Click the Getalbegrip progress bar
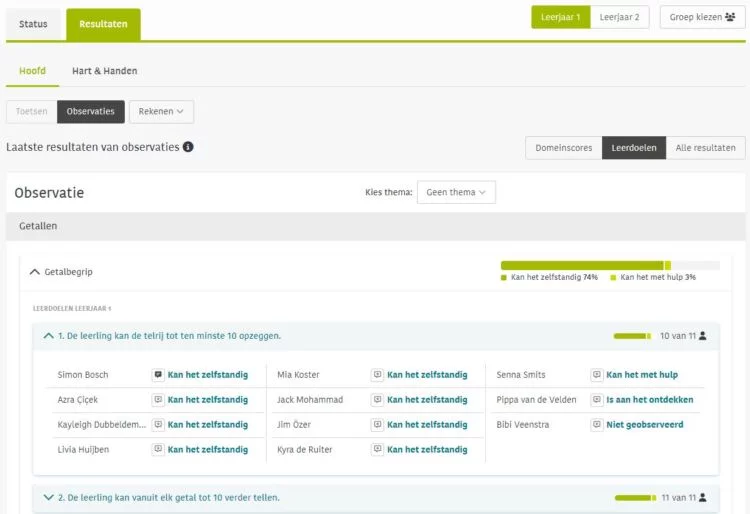This screenshot has width=750, height=514. tap(609, 265)
